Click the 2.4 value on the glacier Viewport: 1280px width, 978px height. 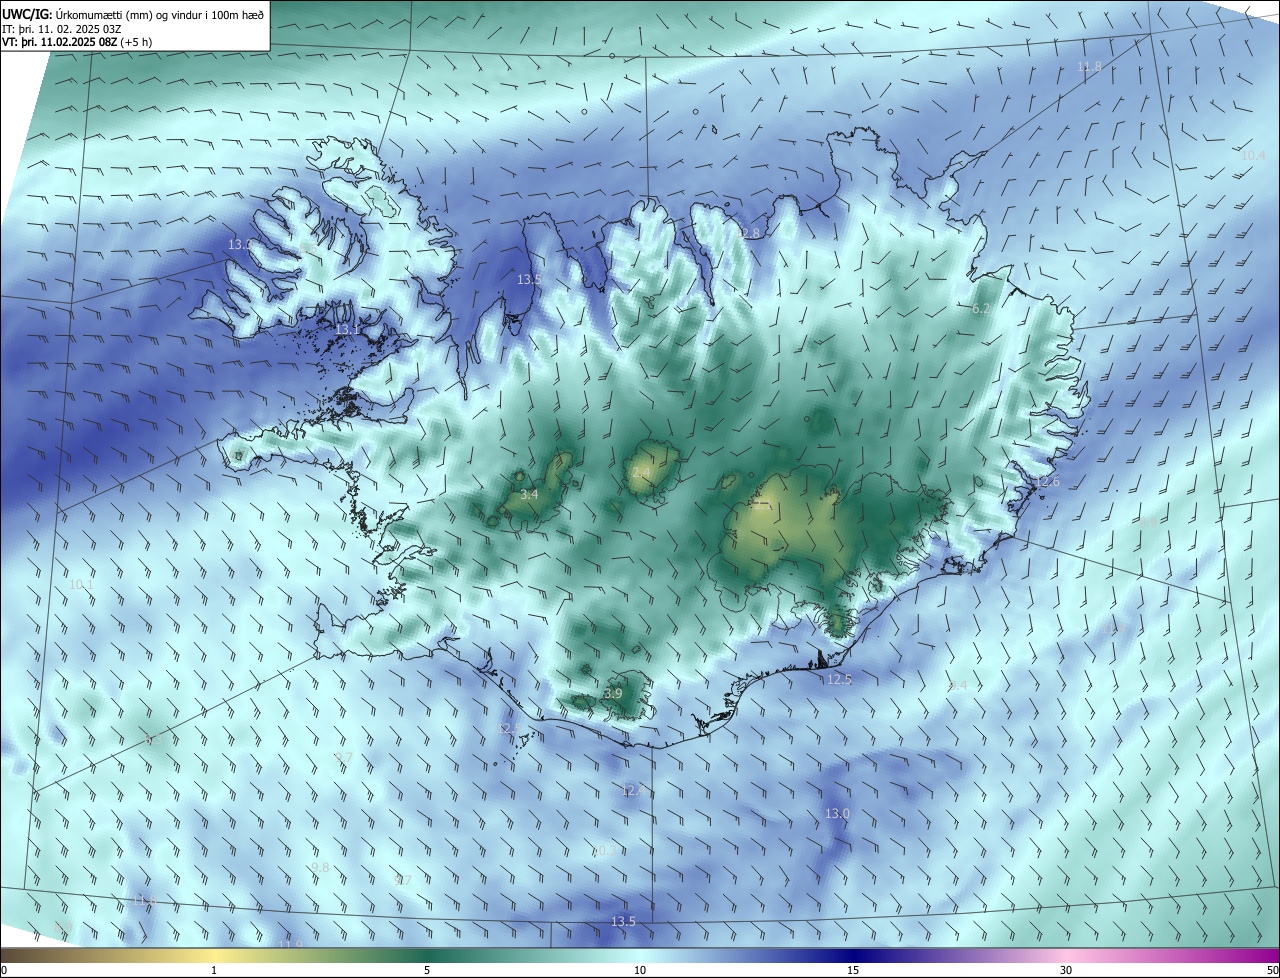tap(641, 472)
